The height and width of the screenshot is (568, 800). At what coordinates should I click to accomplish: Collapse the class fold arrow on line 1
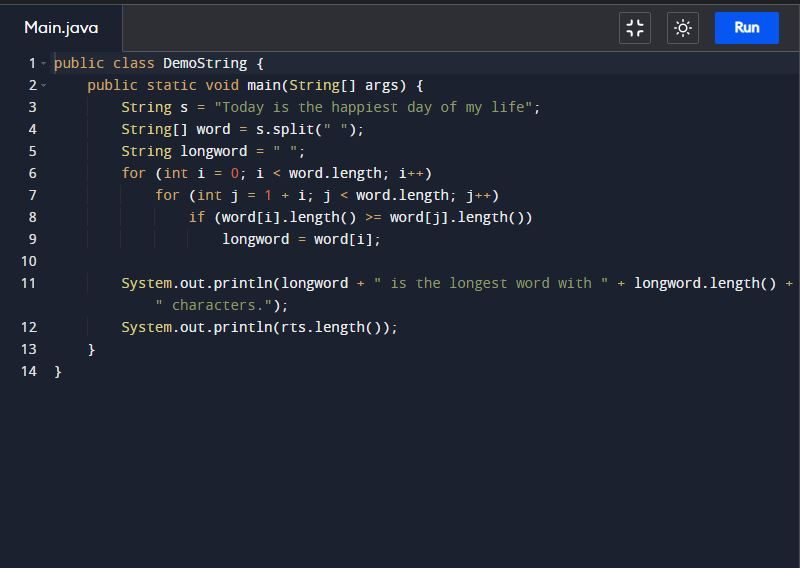click(44, 63)
